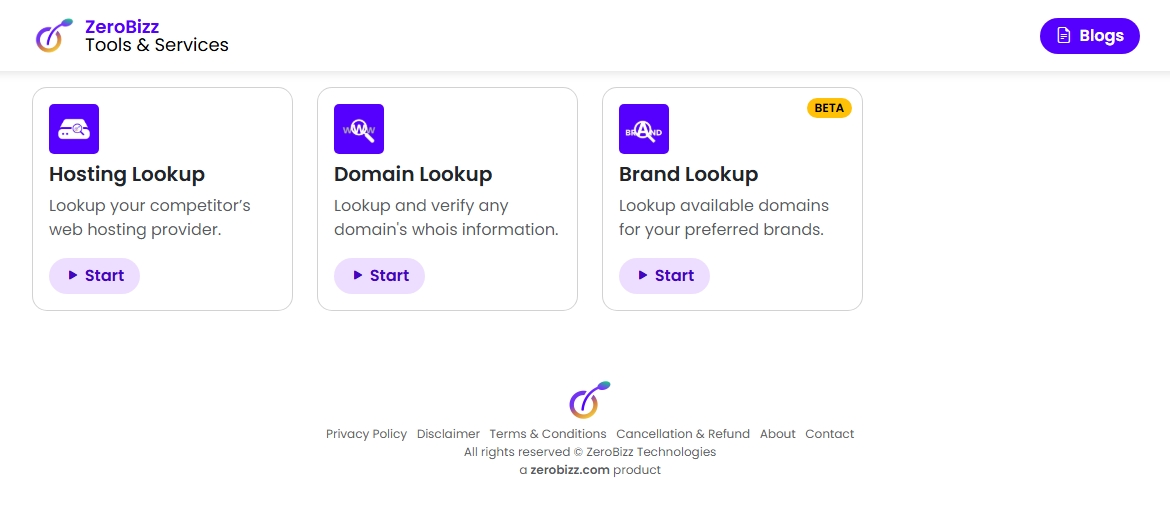Click the ZeroBizz Tools & Services title
1170x525 pixels.
click(157, 36)
